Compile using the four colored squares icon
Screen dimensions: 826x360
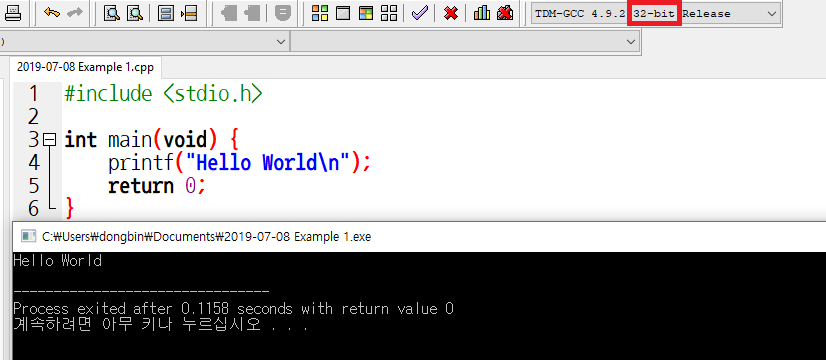point(320,13)
